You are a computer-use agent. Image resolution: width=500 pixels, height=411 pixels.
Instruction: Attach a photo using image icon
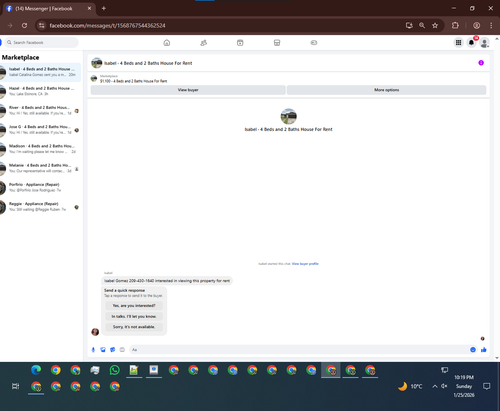coord(103,350)
